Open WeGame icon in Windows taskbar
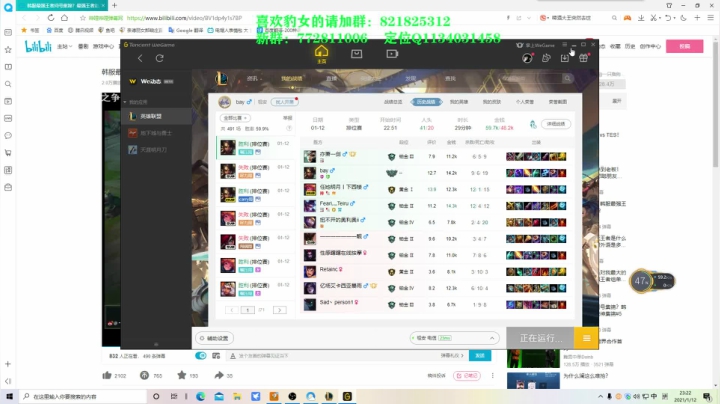 click(347, 396)
